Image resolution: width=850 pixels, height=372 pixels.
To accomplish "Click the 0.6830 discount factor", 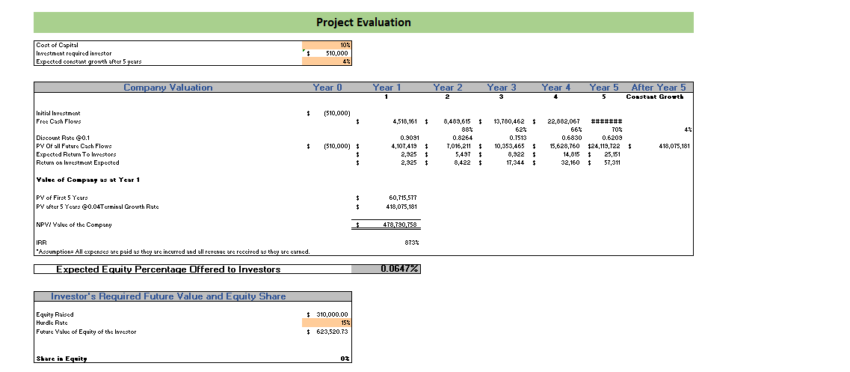I will click(x=573, y=138).
